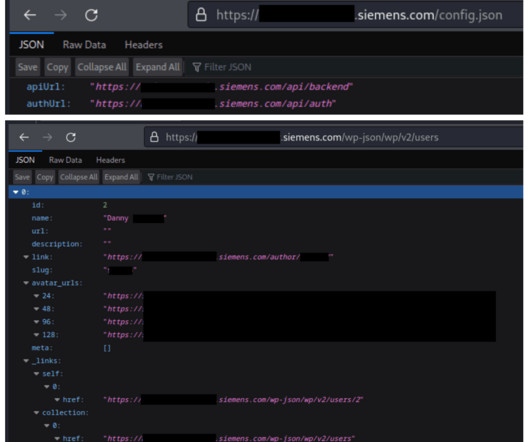Switch to the JSON tab in the config.json viewer
Image resolution: width=530 pixels, height=442 pixels.
(x=31, y=45)
